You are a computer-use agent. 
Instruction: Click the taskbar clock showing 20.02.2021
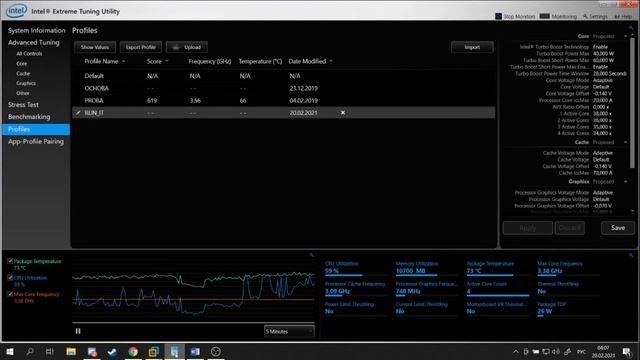pos(603,352)
